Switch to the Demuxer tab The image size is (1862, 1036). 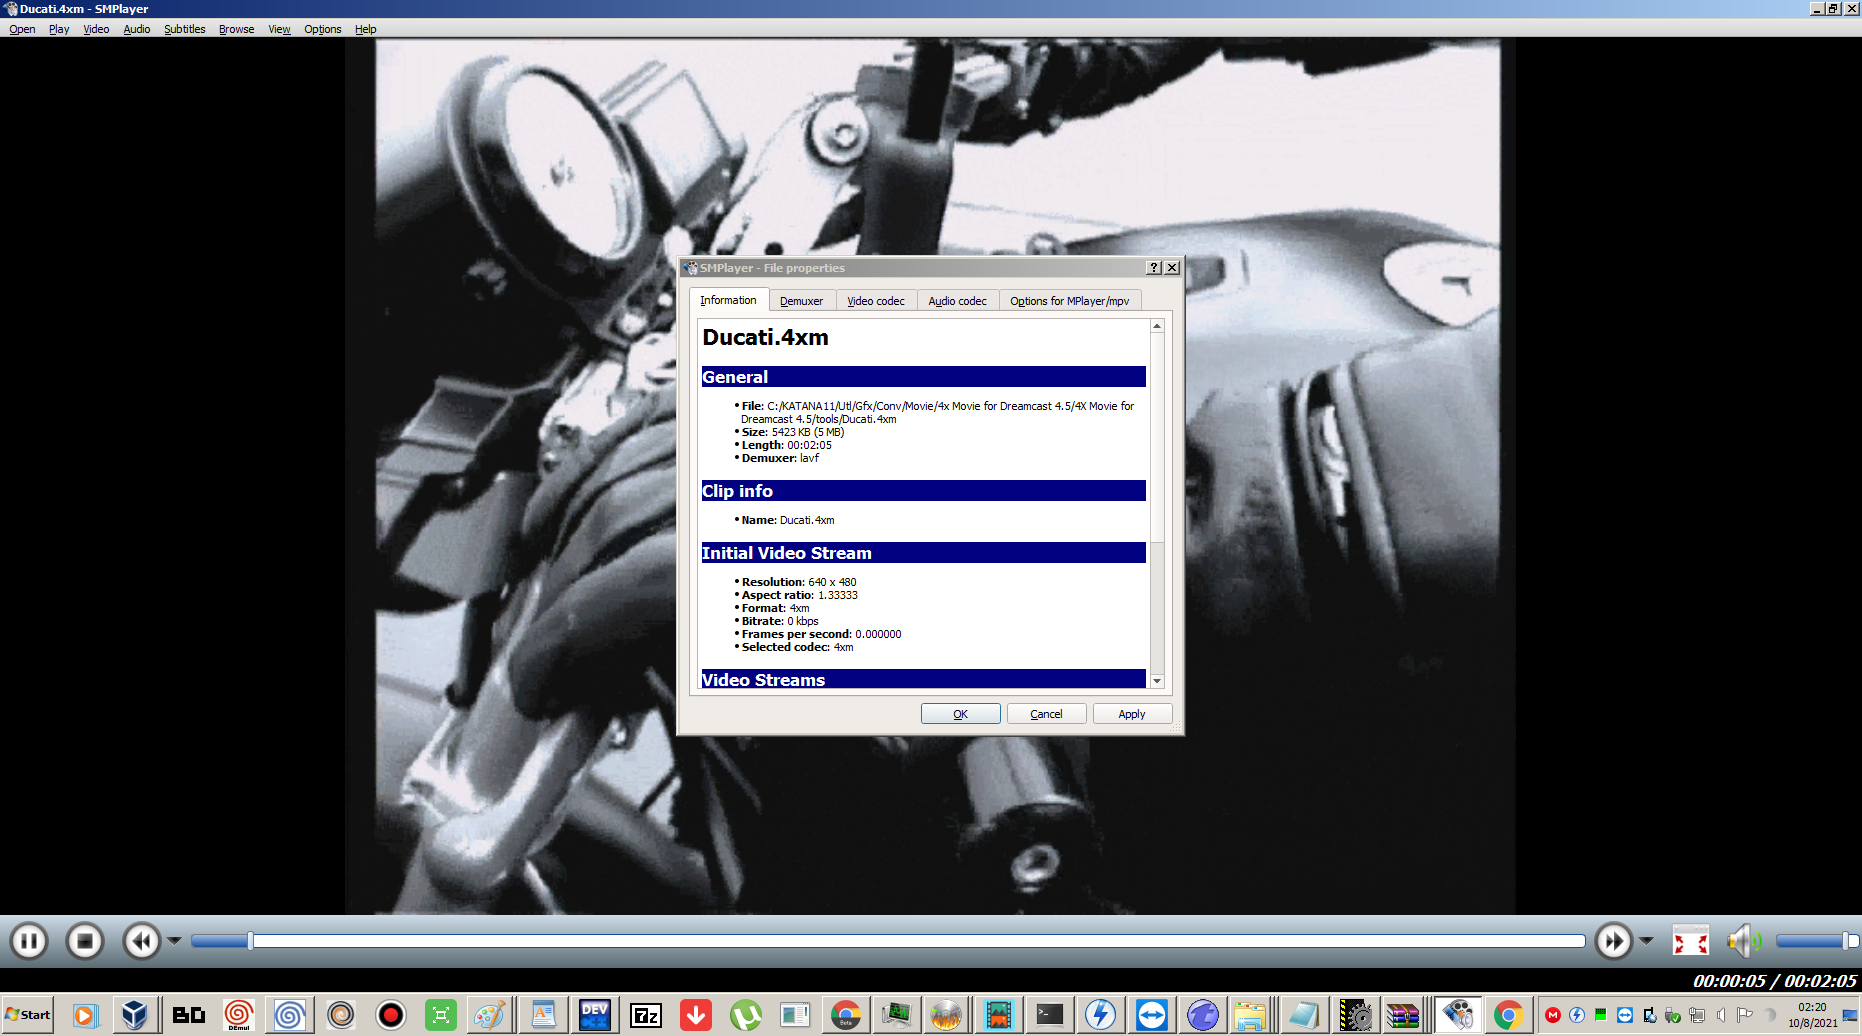coord(801,301)
